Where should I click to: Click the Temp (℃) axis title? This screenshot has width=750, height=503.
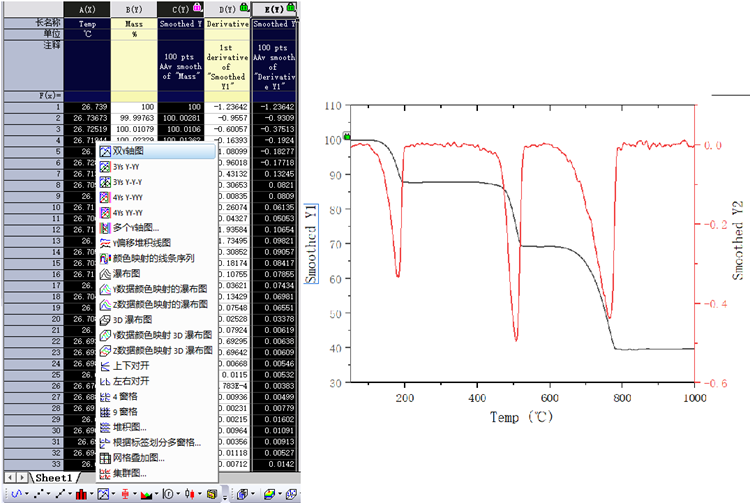[521, 417]
